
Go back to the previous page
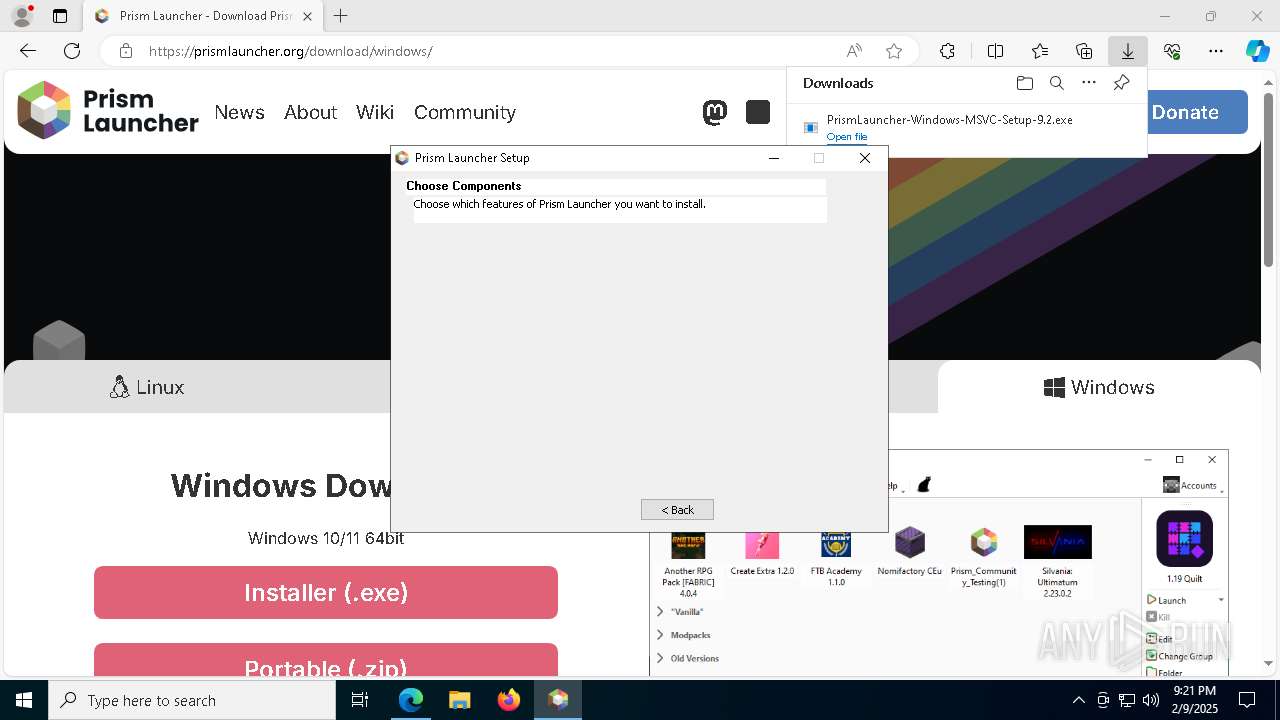(x=28, y=51)
